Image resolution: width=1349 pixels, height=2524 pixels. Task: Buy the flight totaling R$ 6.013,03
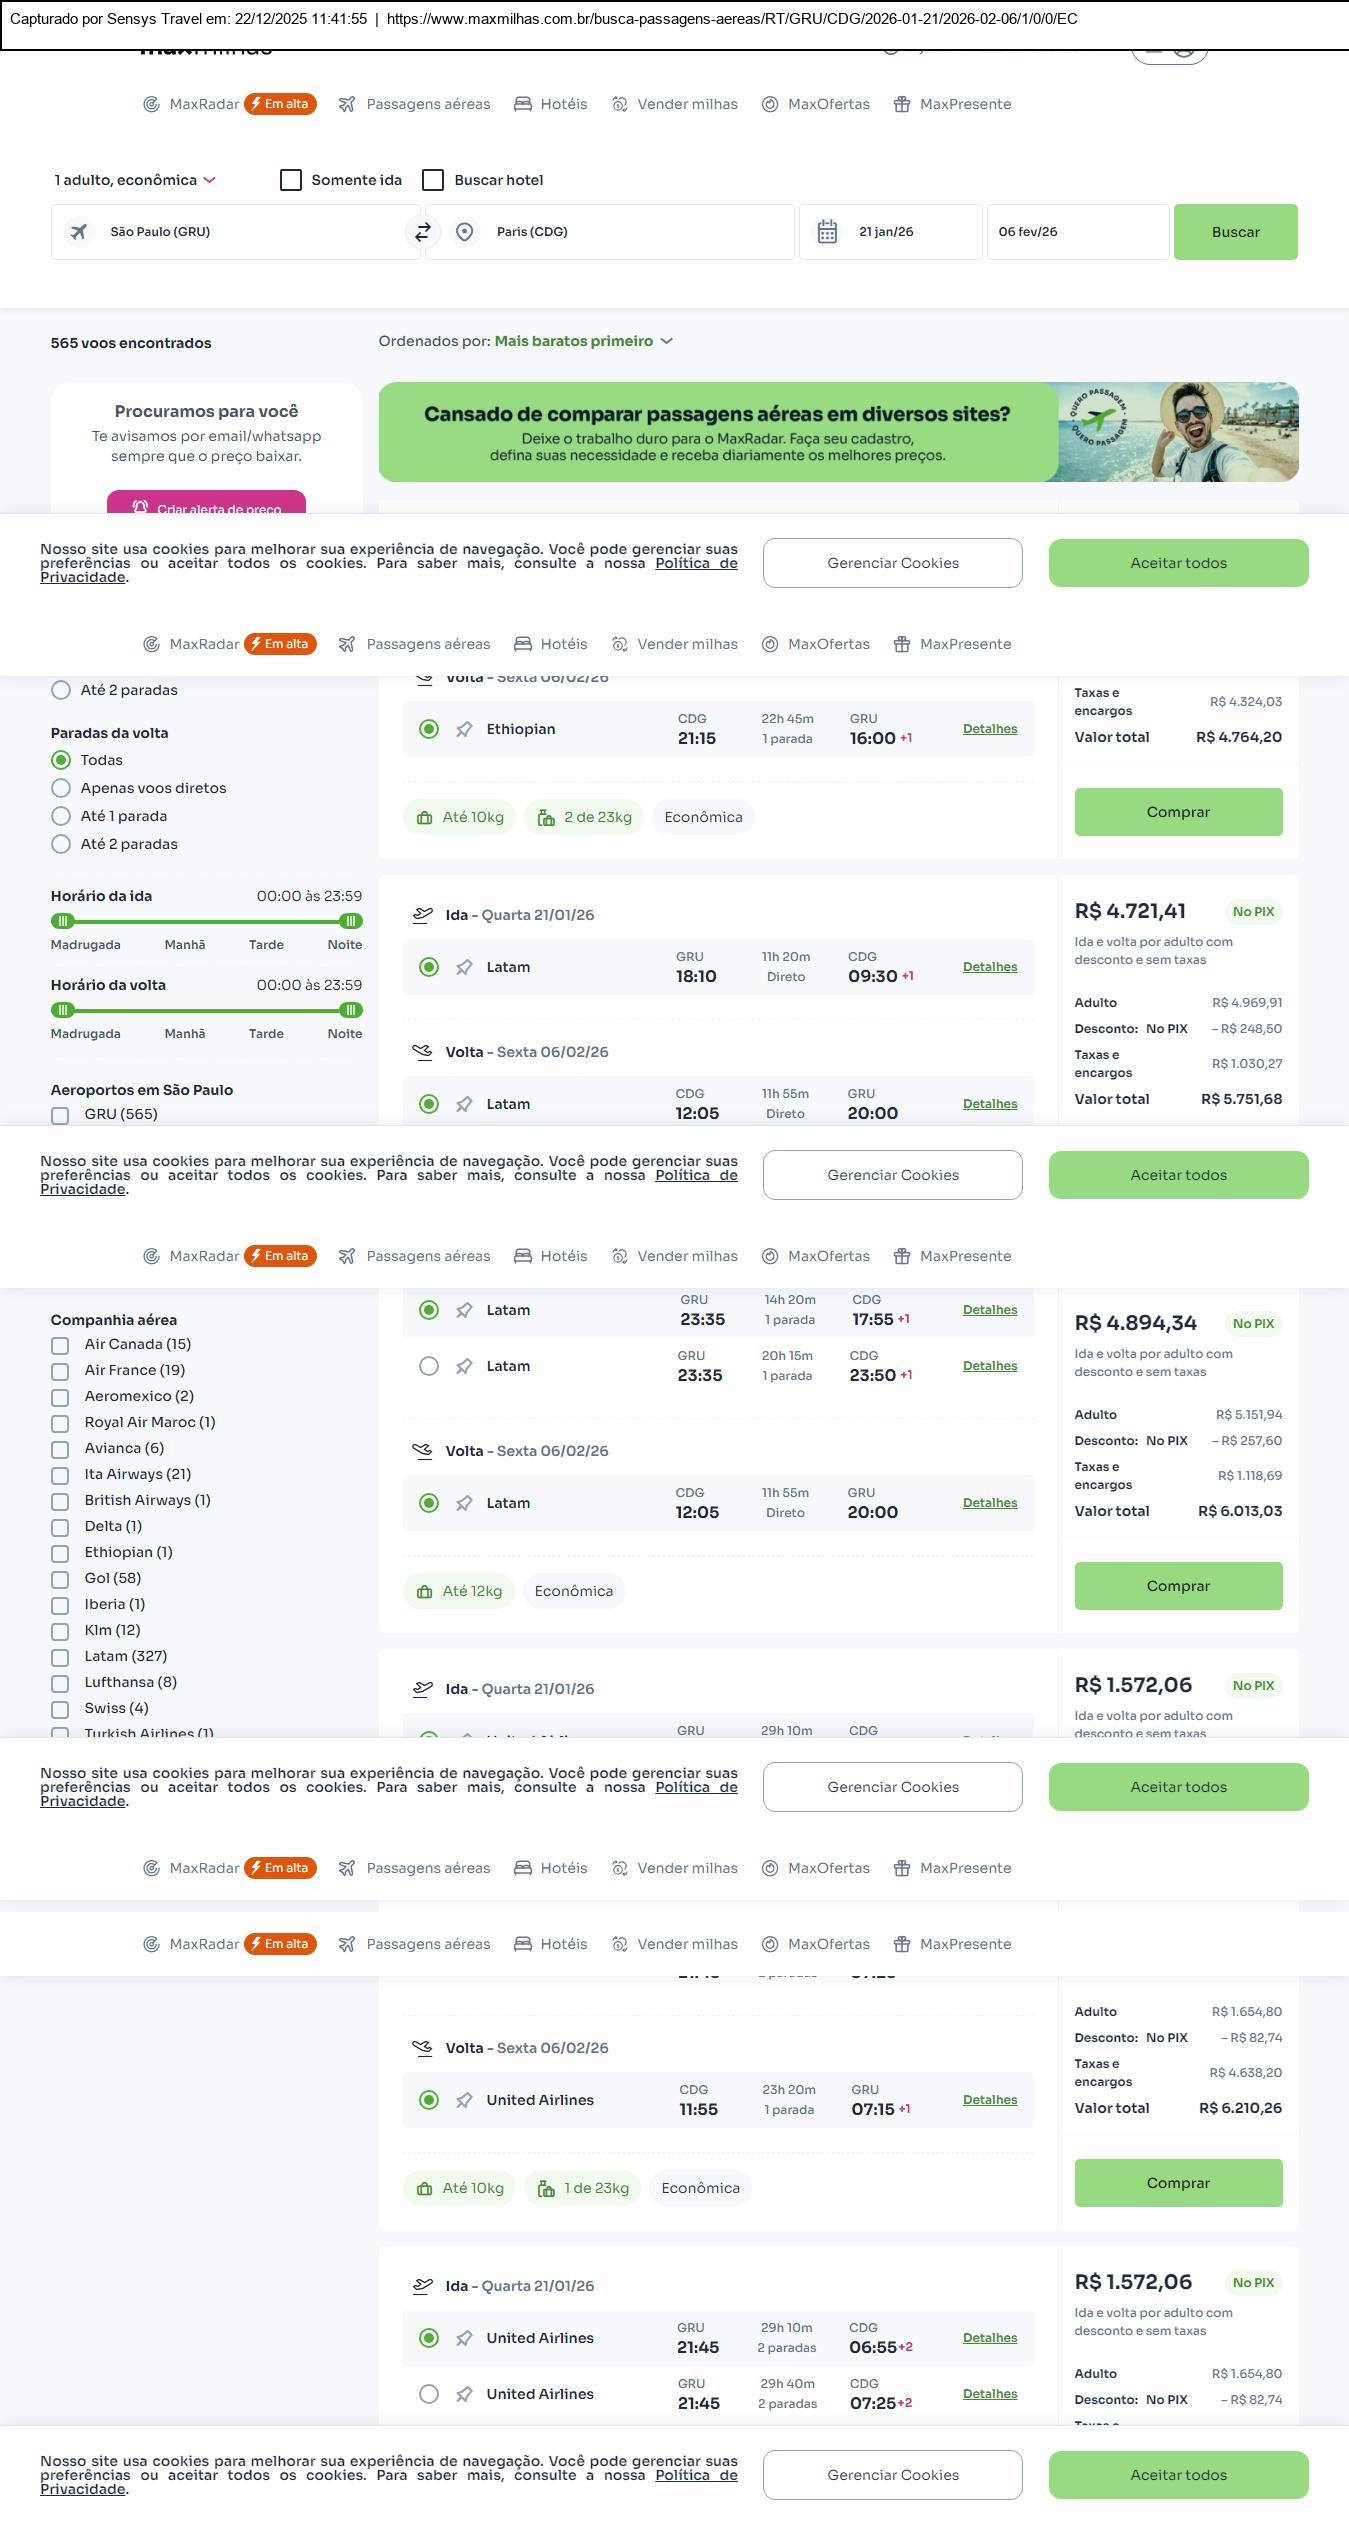(1177, 1586)
